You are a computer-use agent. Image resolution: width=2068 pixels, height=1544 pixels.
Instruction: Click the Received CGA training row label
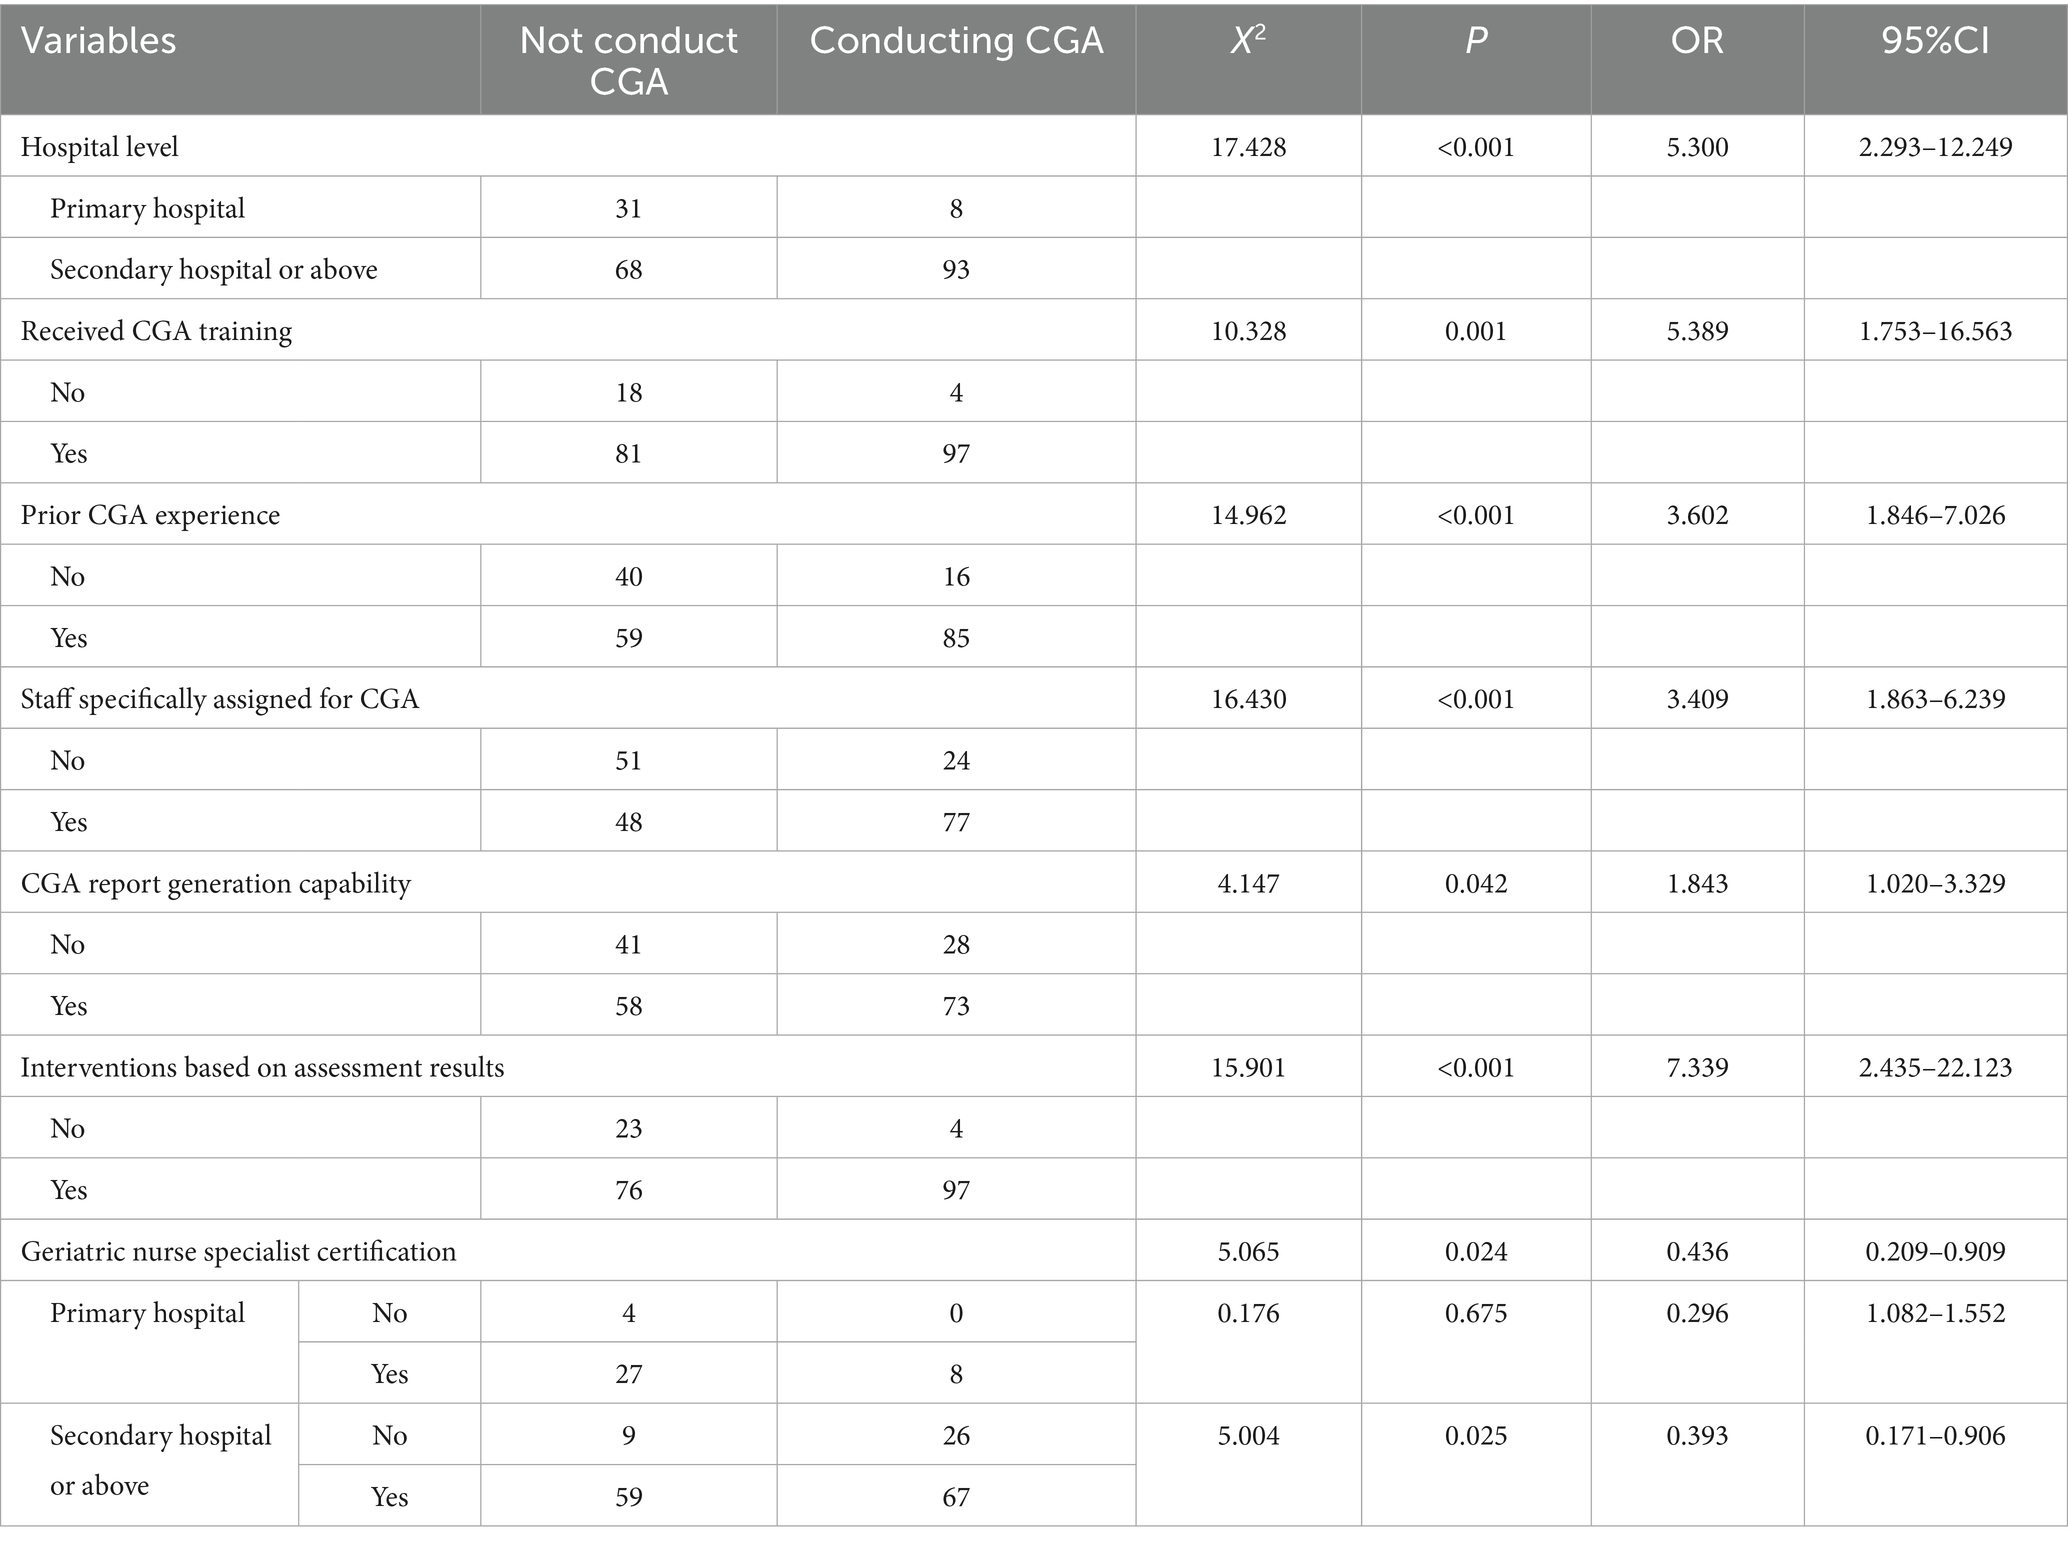pos(157,331)
